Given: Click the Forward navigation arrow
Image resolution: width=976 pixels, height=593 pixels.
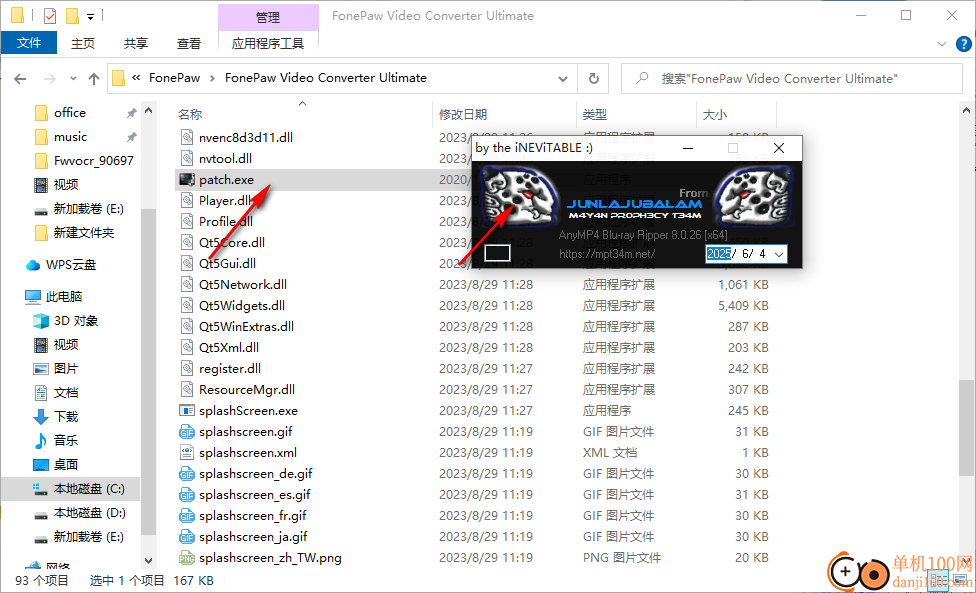Looking at the screenshot, I should pyautogui.click(x=50, y=79).
